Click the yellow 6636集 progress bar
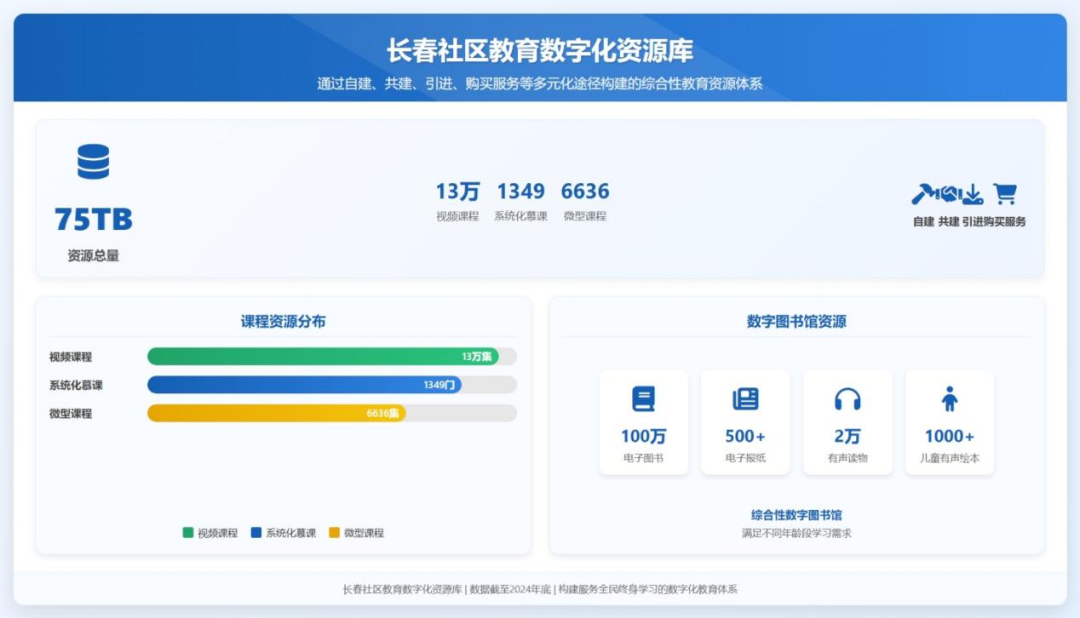This screenshot has width=1080, height=618. tap(276, 413)
